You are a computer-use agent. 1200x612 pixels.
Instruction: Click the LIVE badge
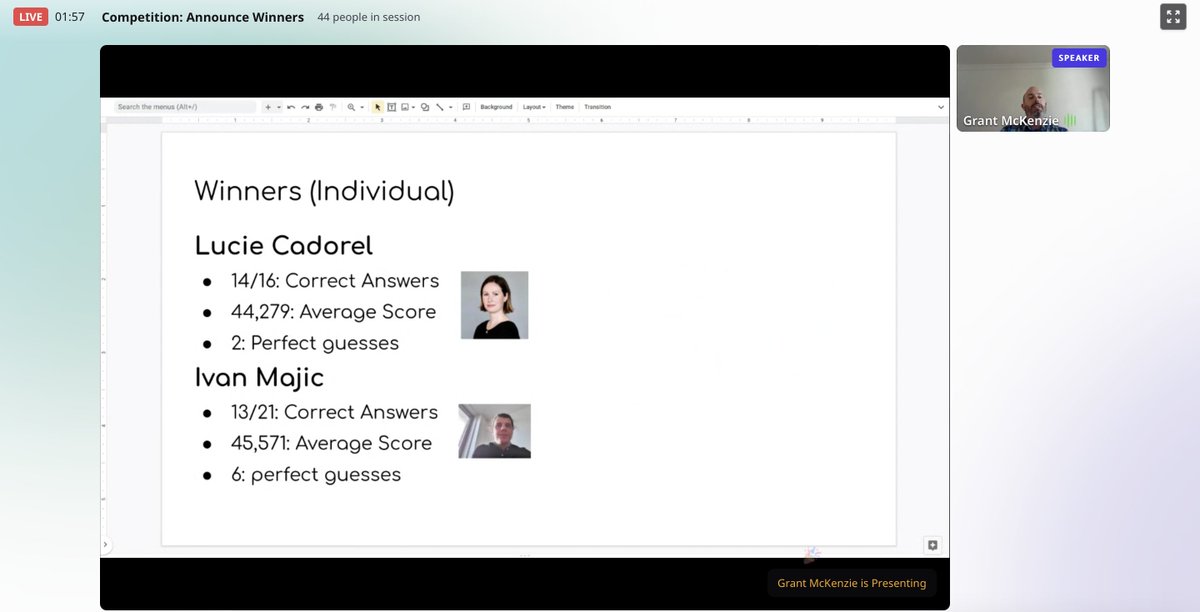tap(30, 17)
